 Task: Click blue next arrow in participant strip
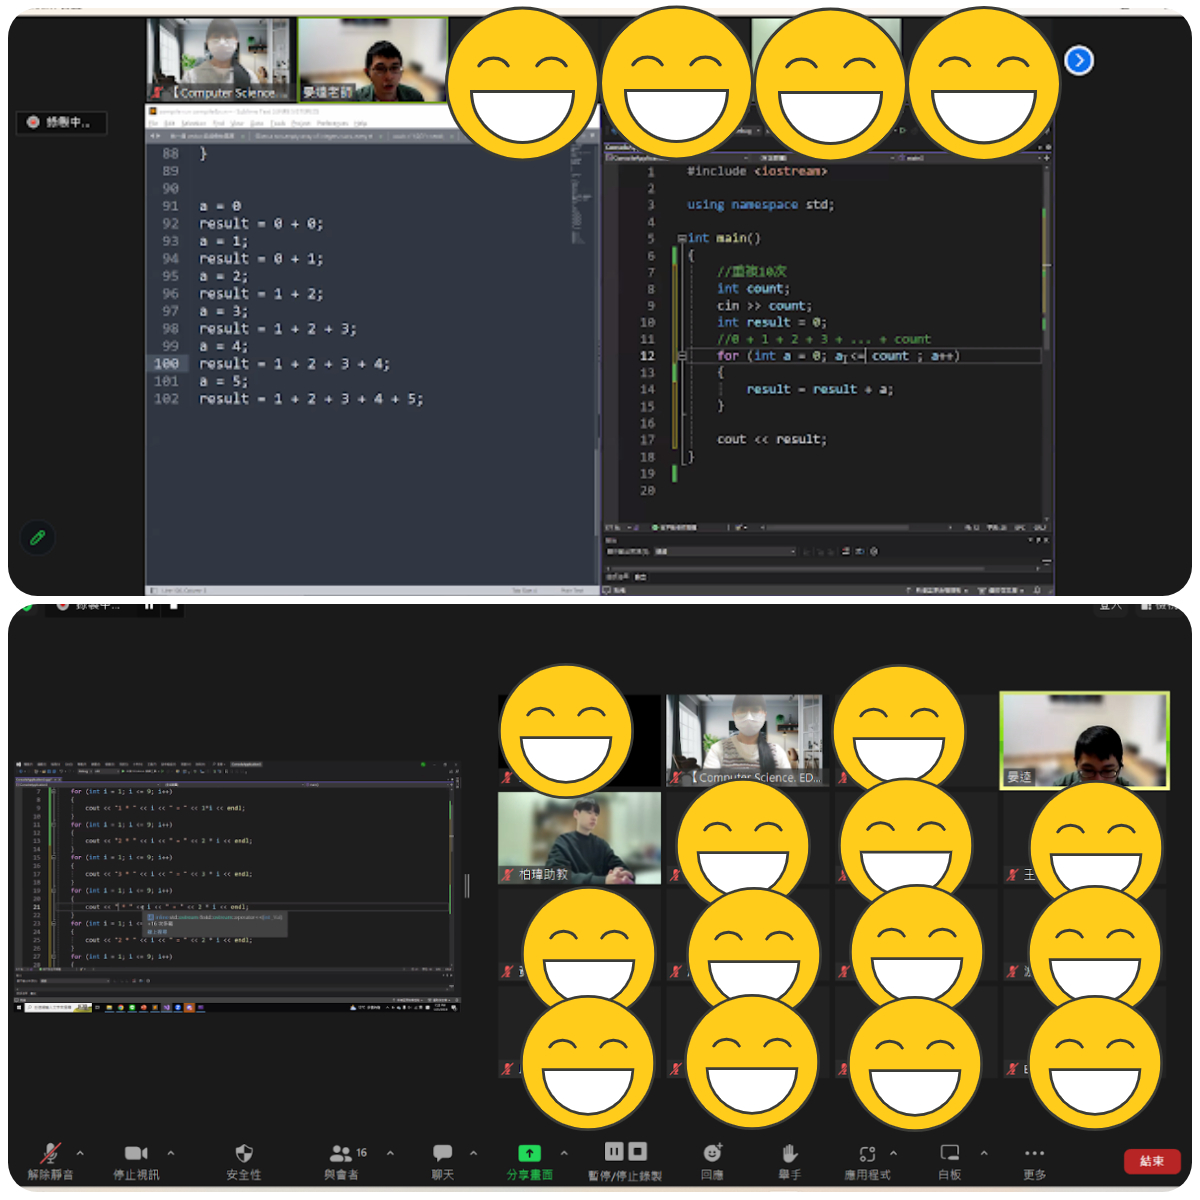[x=1078, y=61]
